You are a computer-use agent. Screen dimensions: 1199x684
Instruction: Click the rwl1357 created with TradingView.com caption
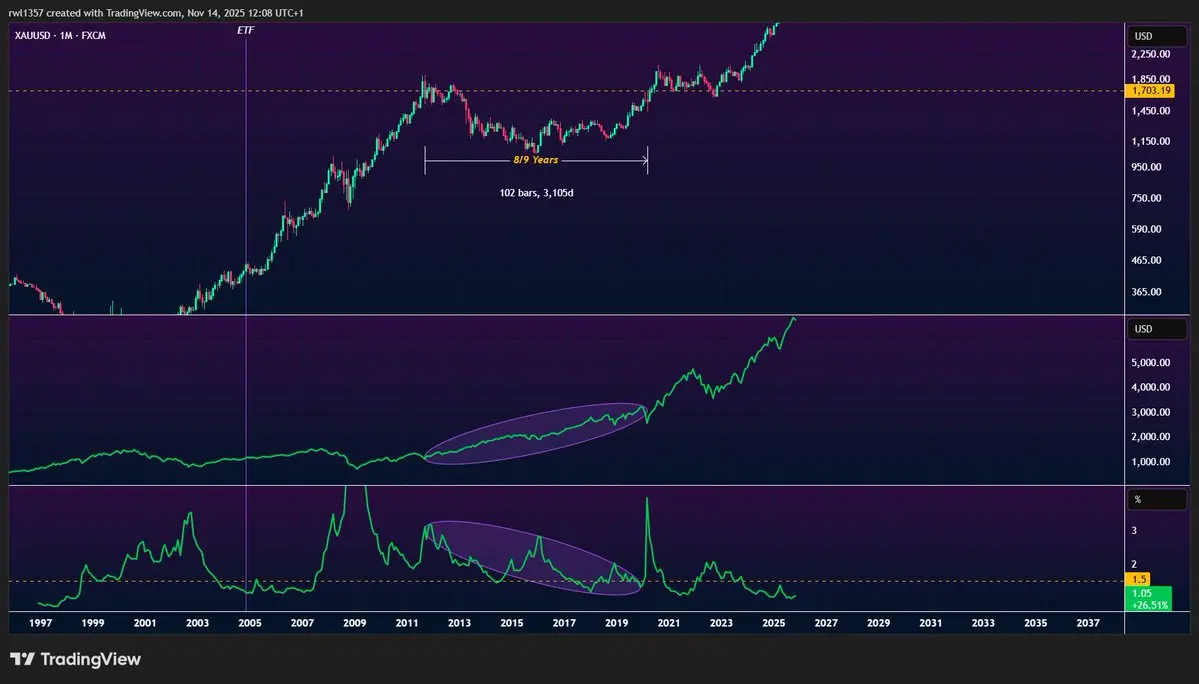(156, 13)
